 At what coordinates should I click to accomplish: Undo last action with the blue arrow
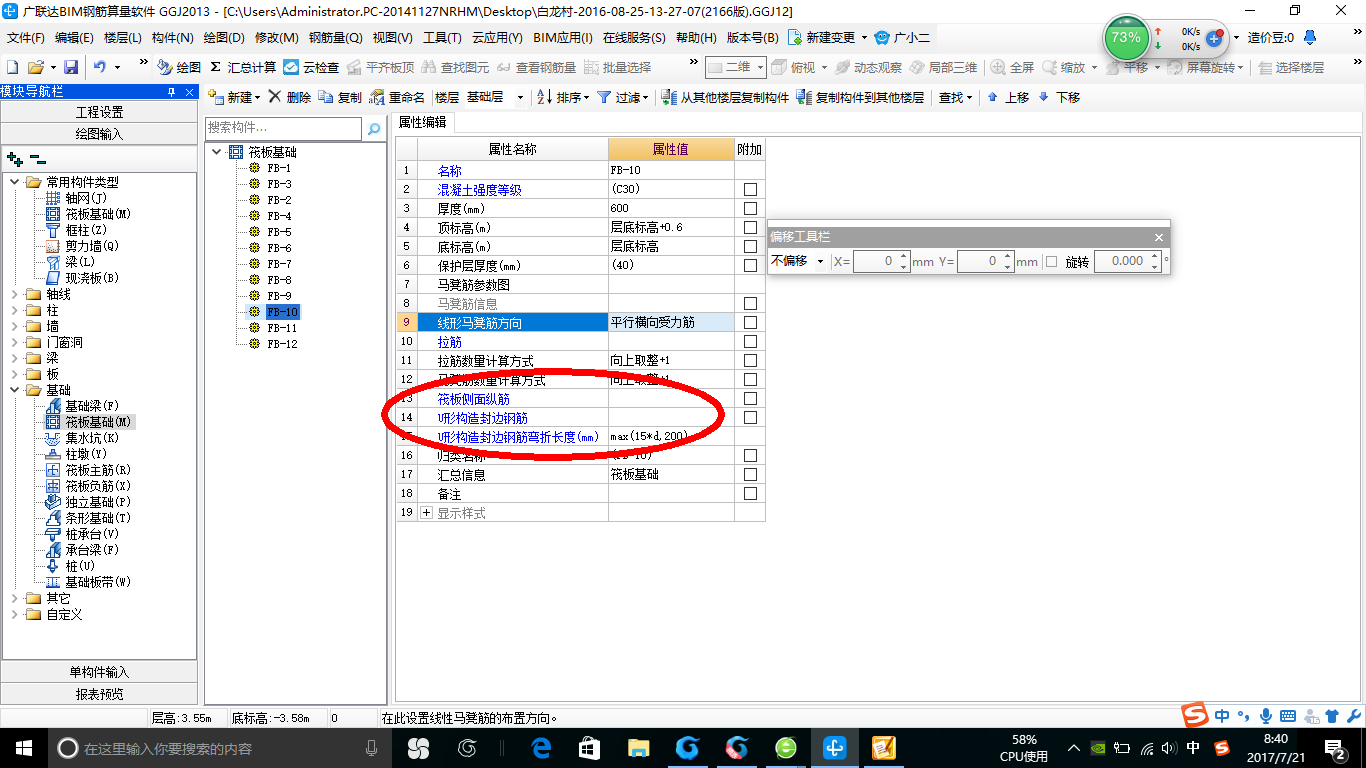100,67
